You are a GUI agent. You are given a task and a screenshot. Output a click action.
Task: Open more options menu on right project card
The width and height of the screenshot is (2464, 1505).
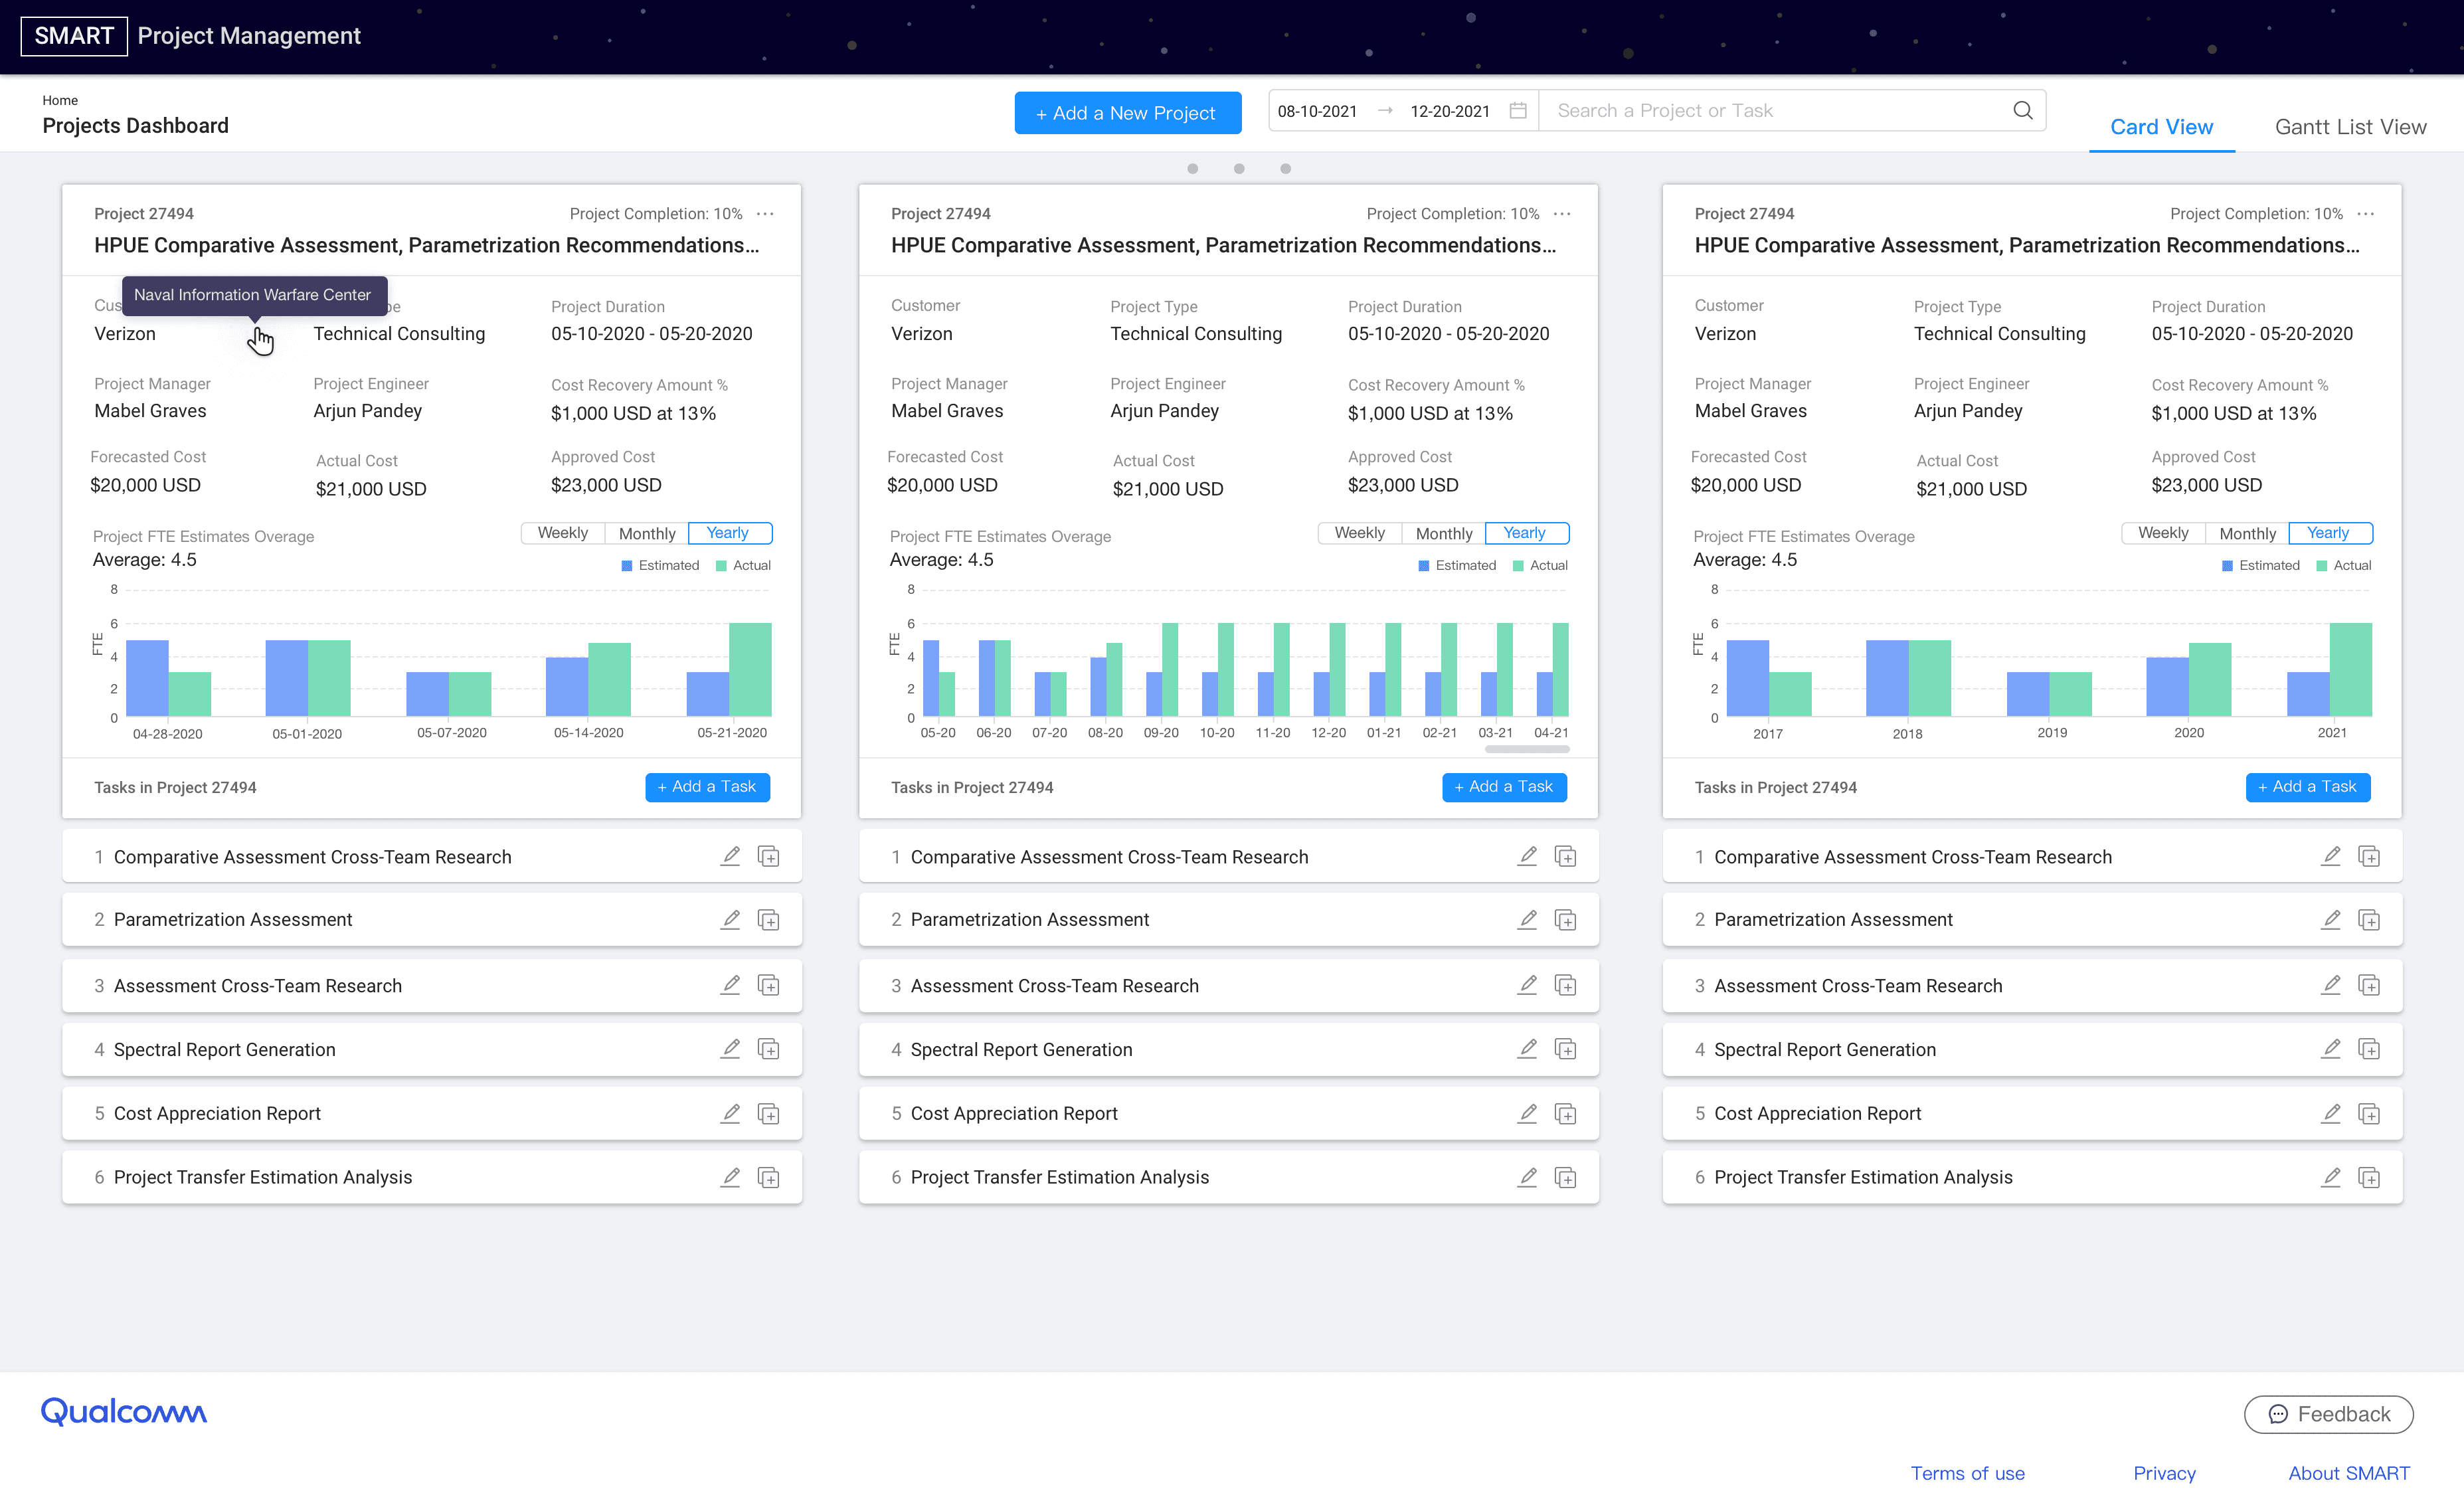tap(2366, 214)
